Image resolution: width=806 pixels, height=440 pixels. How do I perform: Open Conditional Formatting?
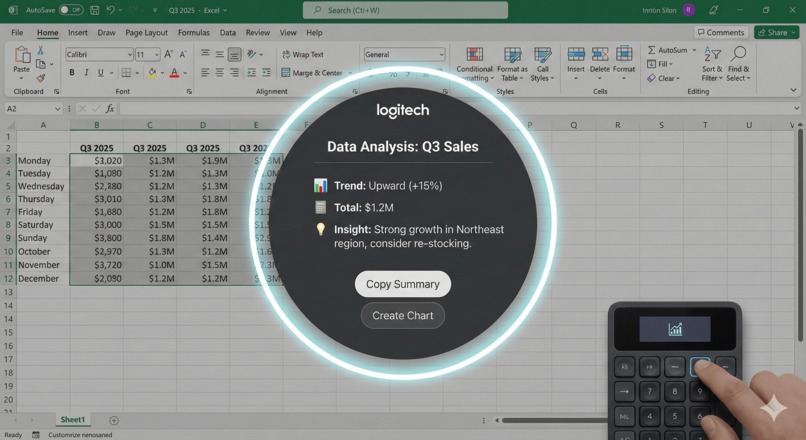coord(474,64)
